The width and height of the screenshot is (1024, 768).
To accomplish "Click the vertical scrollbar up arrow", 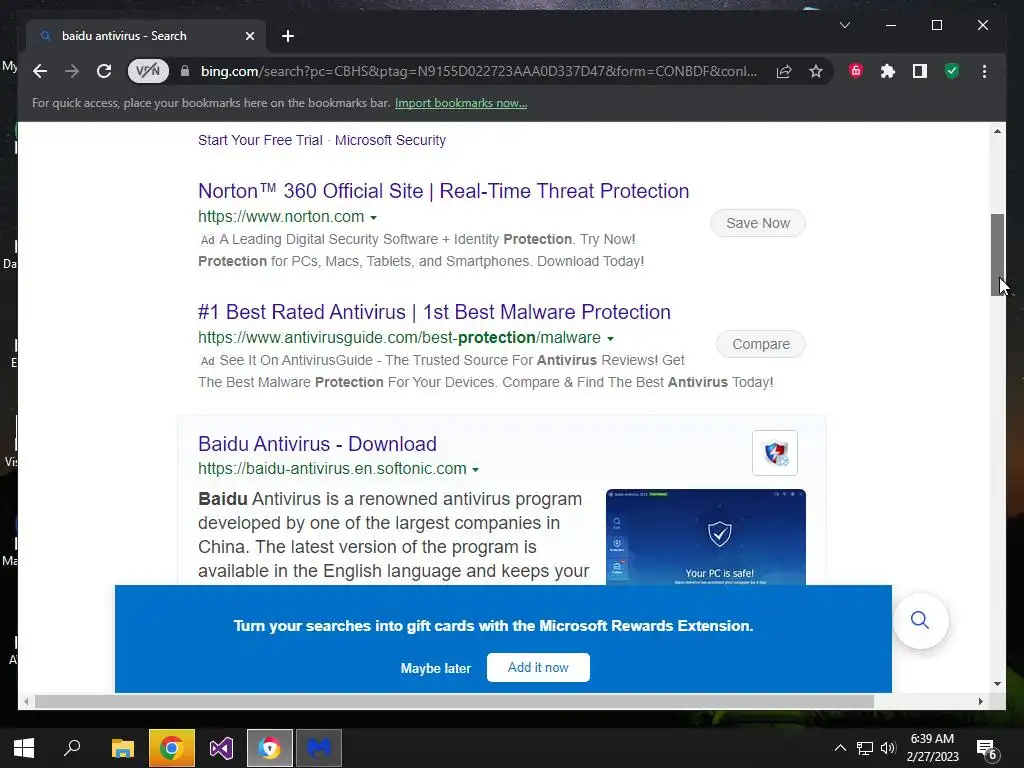I will pos(997,131).
